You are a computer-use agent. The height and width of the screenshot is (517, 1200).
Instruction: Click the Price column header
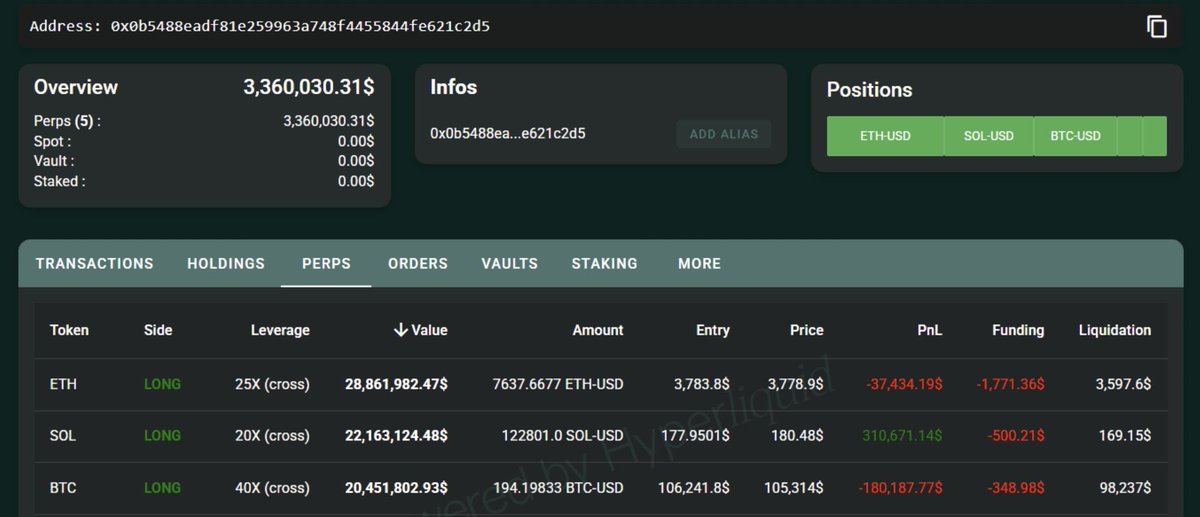(806, 330)
